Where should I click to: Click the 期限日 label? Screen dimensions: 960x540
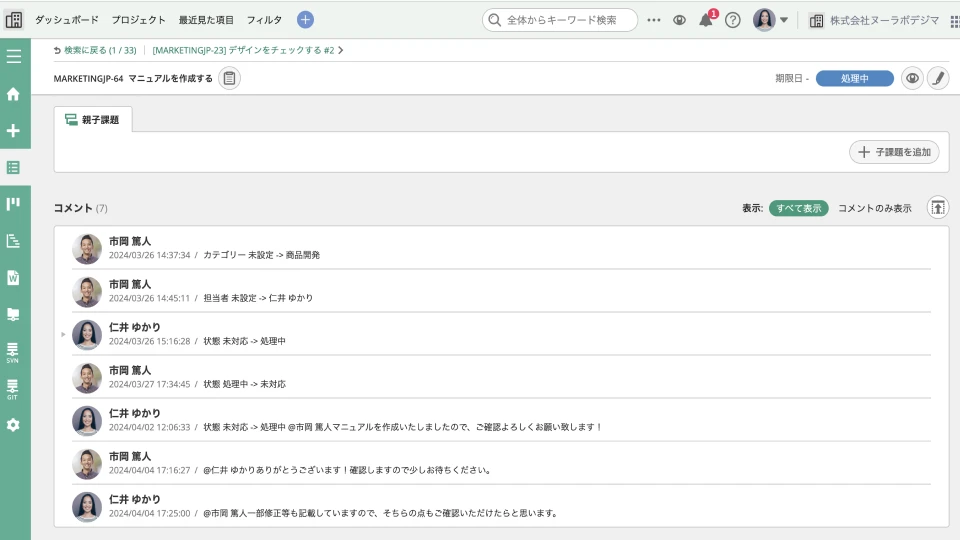[789, 78]
